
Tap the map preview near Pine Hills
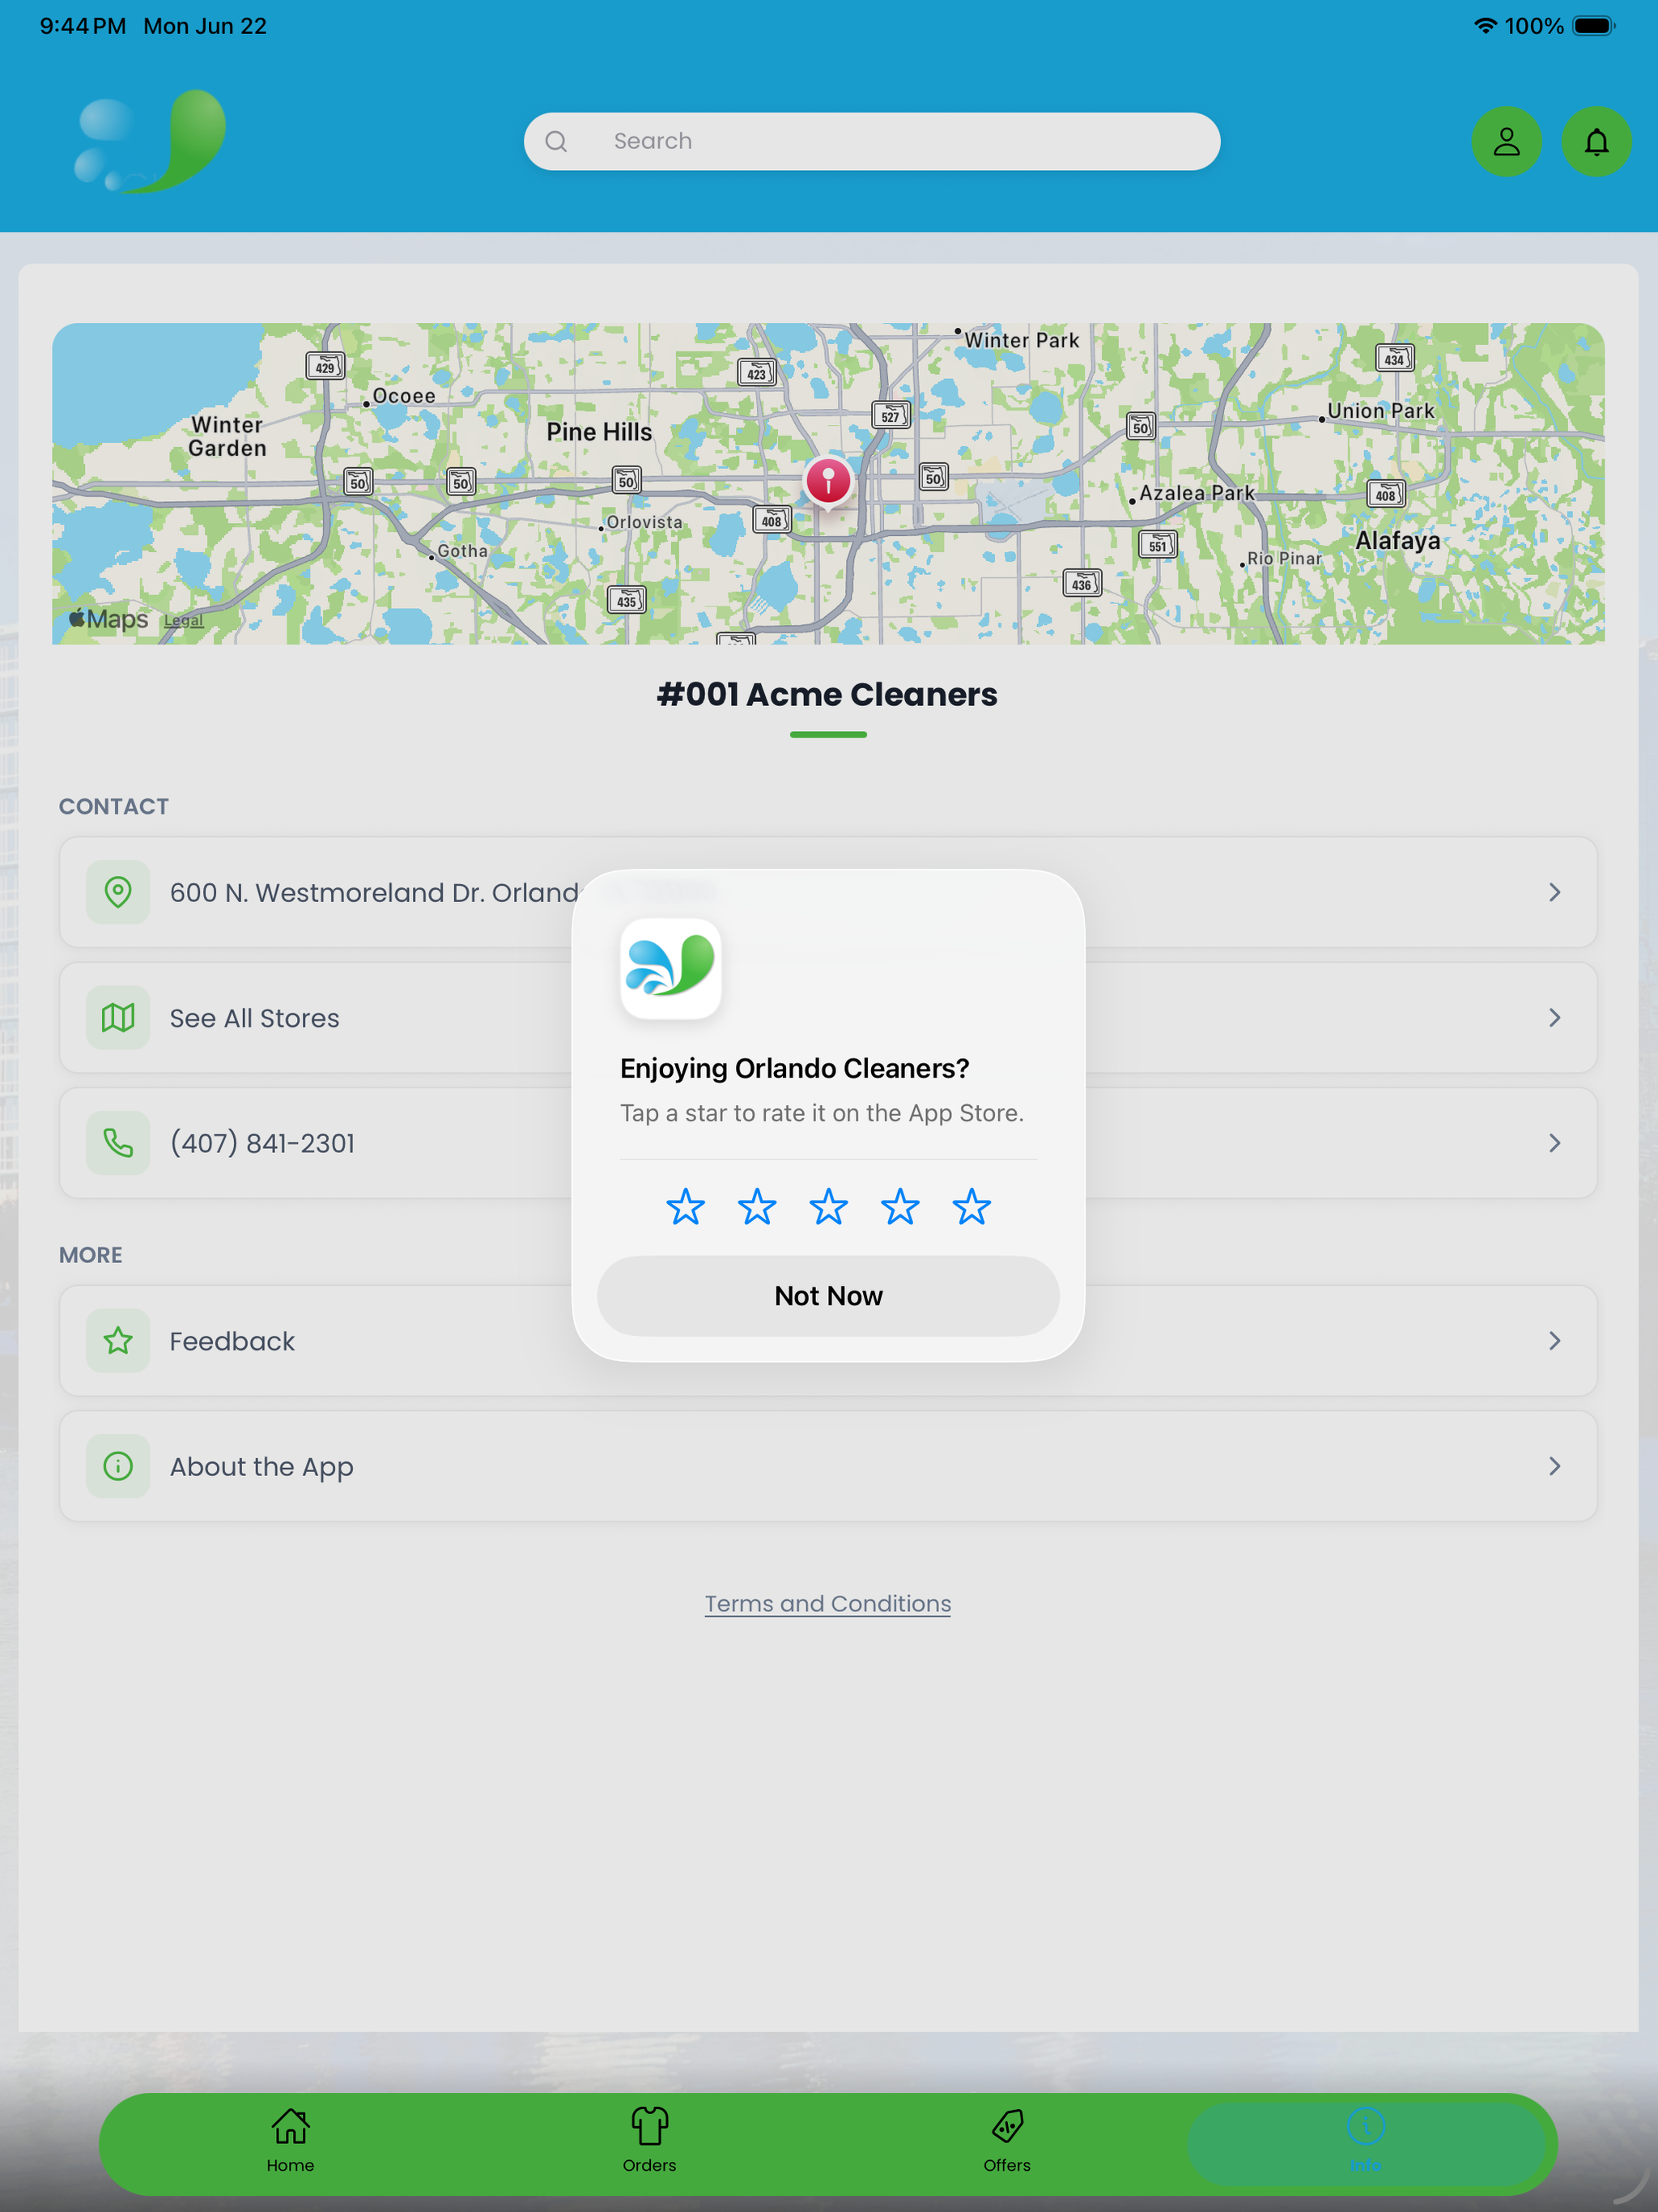[x=598, y=432]
